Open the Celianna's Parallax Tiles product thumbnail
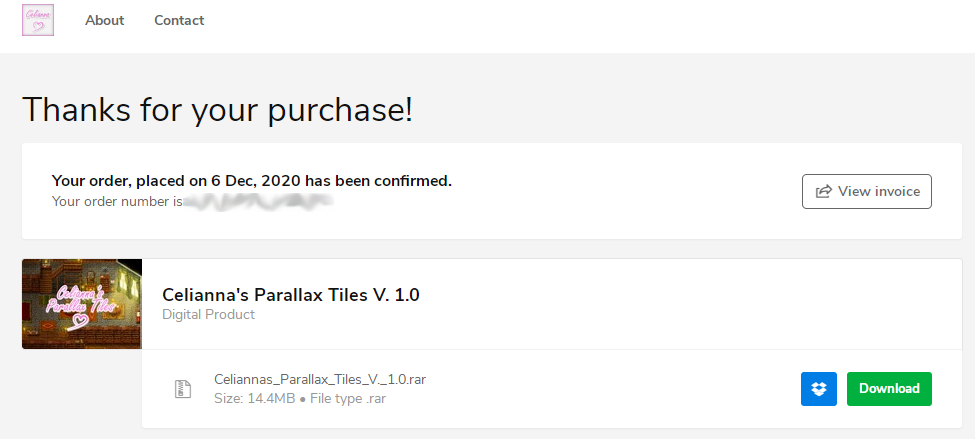 (82, 303)
